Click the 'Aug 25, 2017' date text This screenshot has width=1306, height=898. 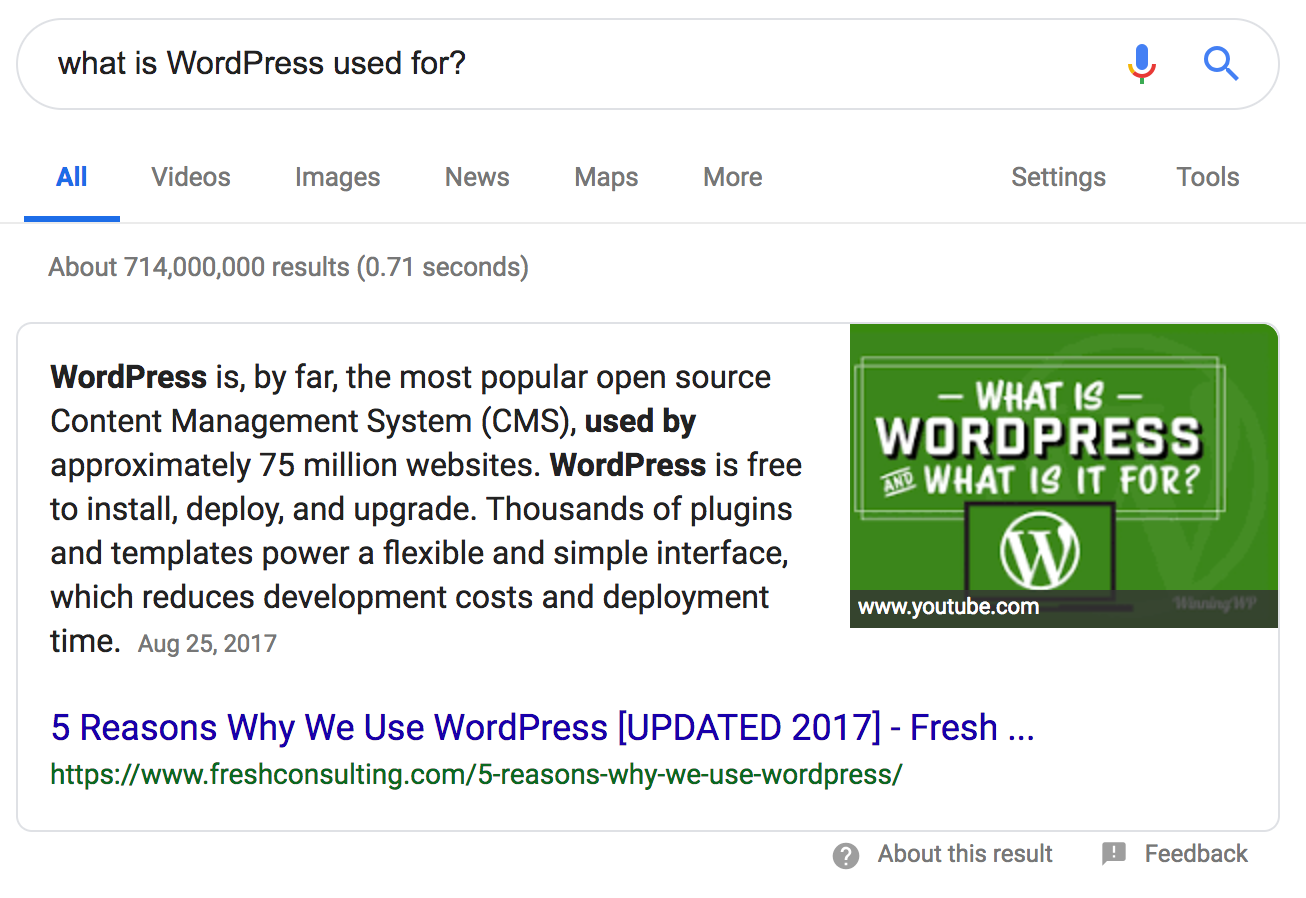(207, 643)
